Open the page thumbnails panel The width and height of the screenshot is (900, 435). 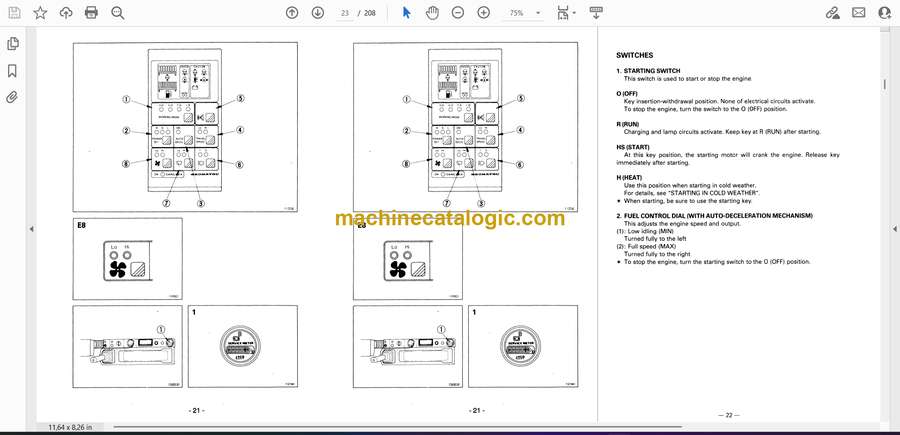click(13, 44)
